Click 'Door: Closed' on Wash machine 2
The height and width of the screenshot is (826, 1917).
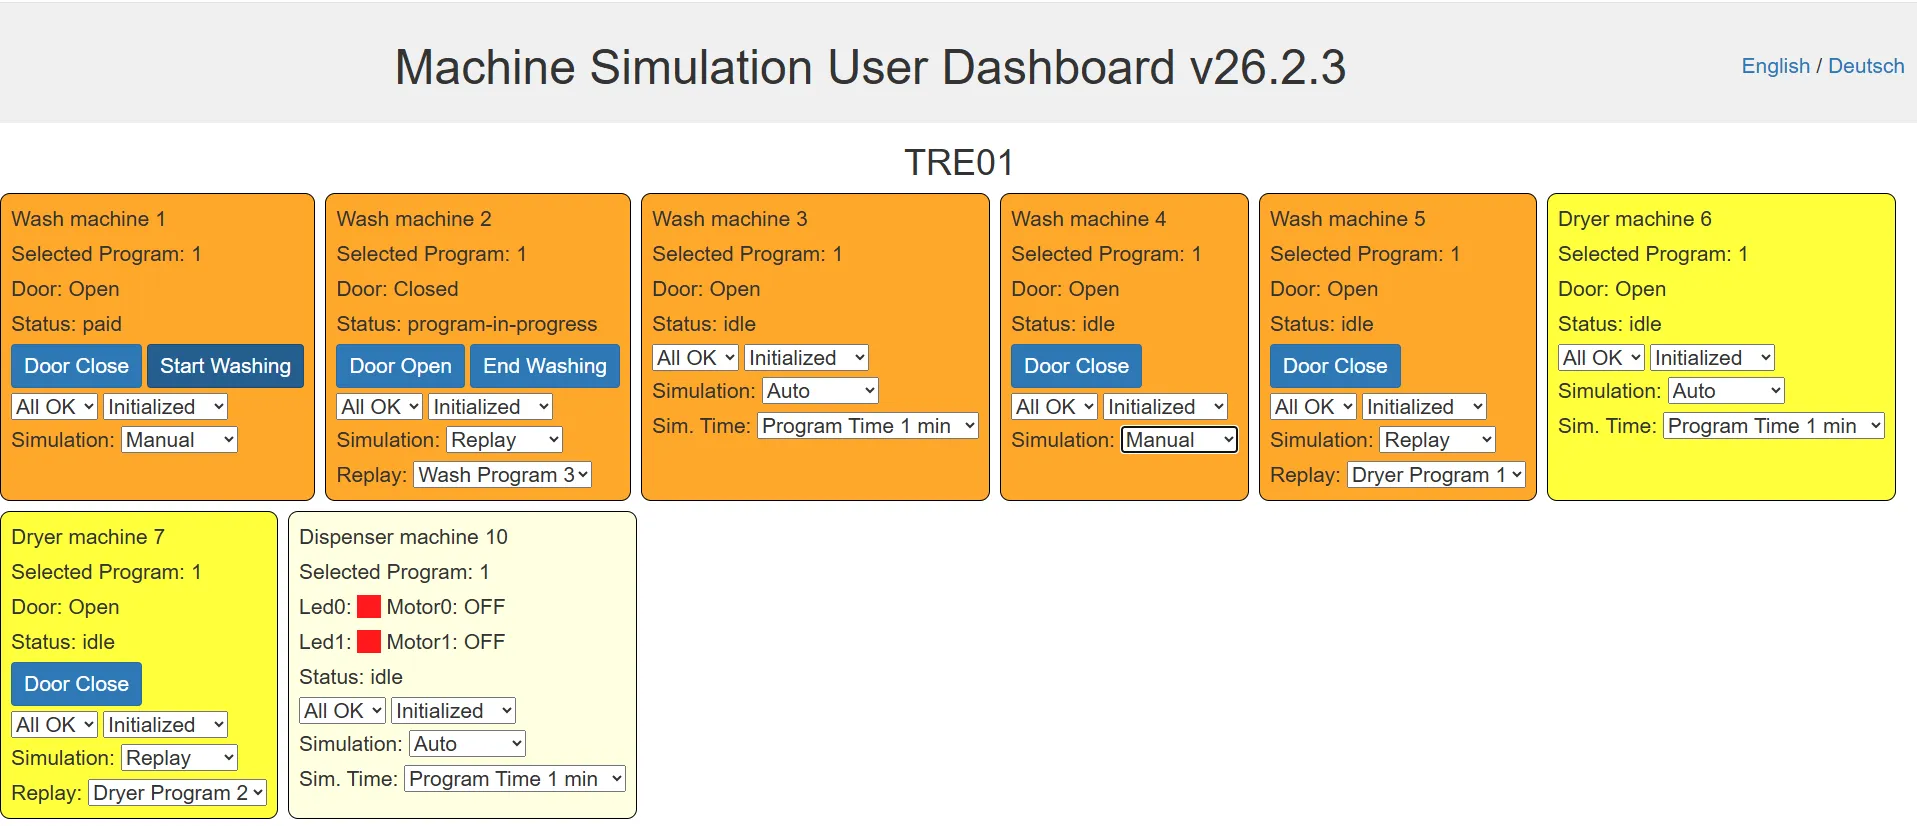[x=398, y=289]
